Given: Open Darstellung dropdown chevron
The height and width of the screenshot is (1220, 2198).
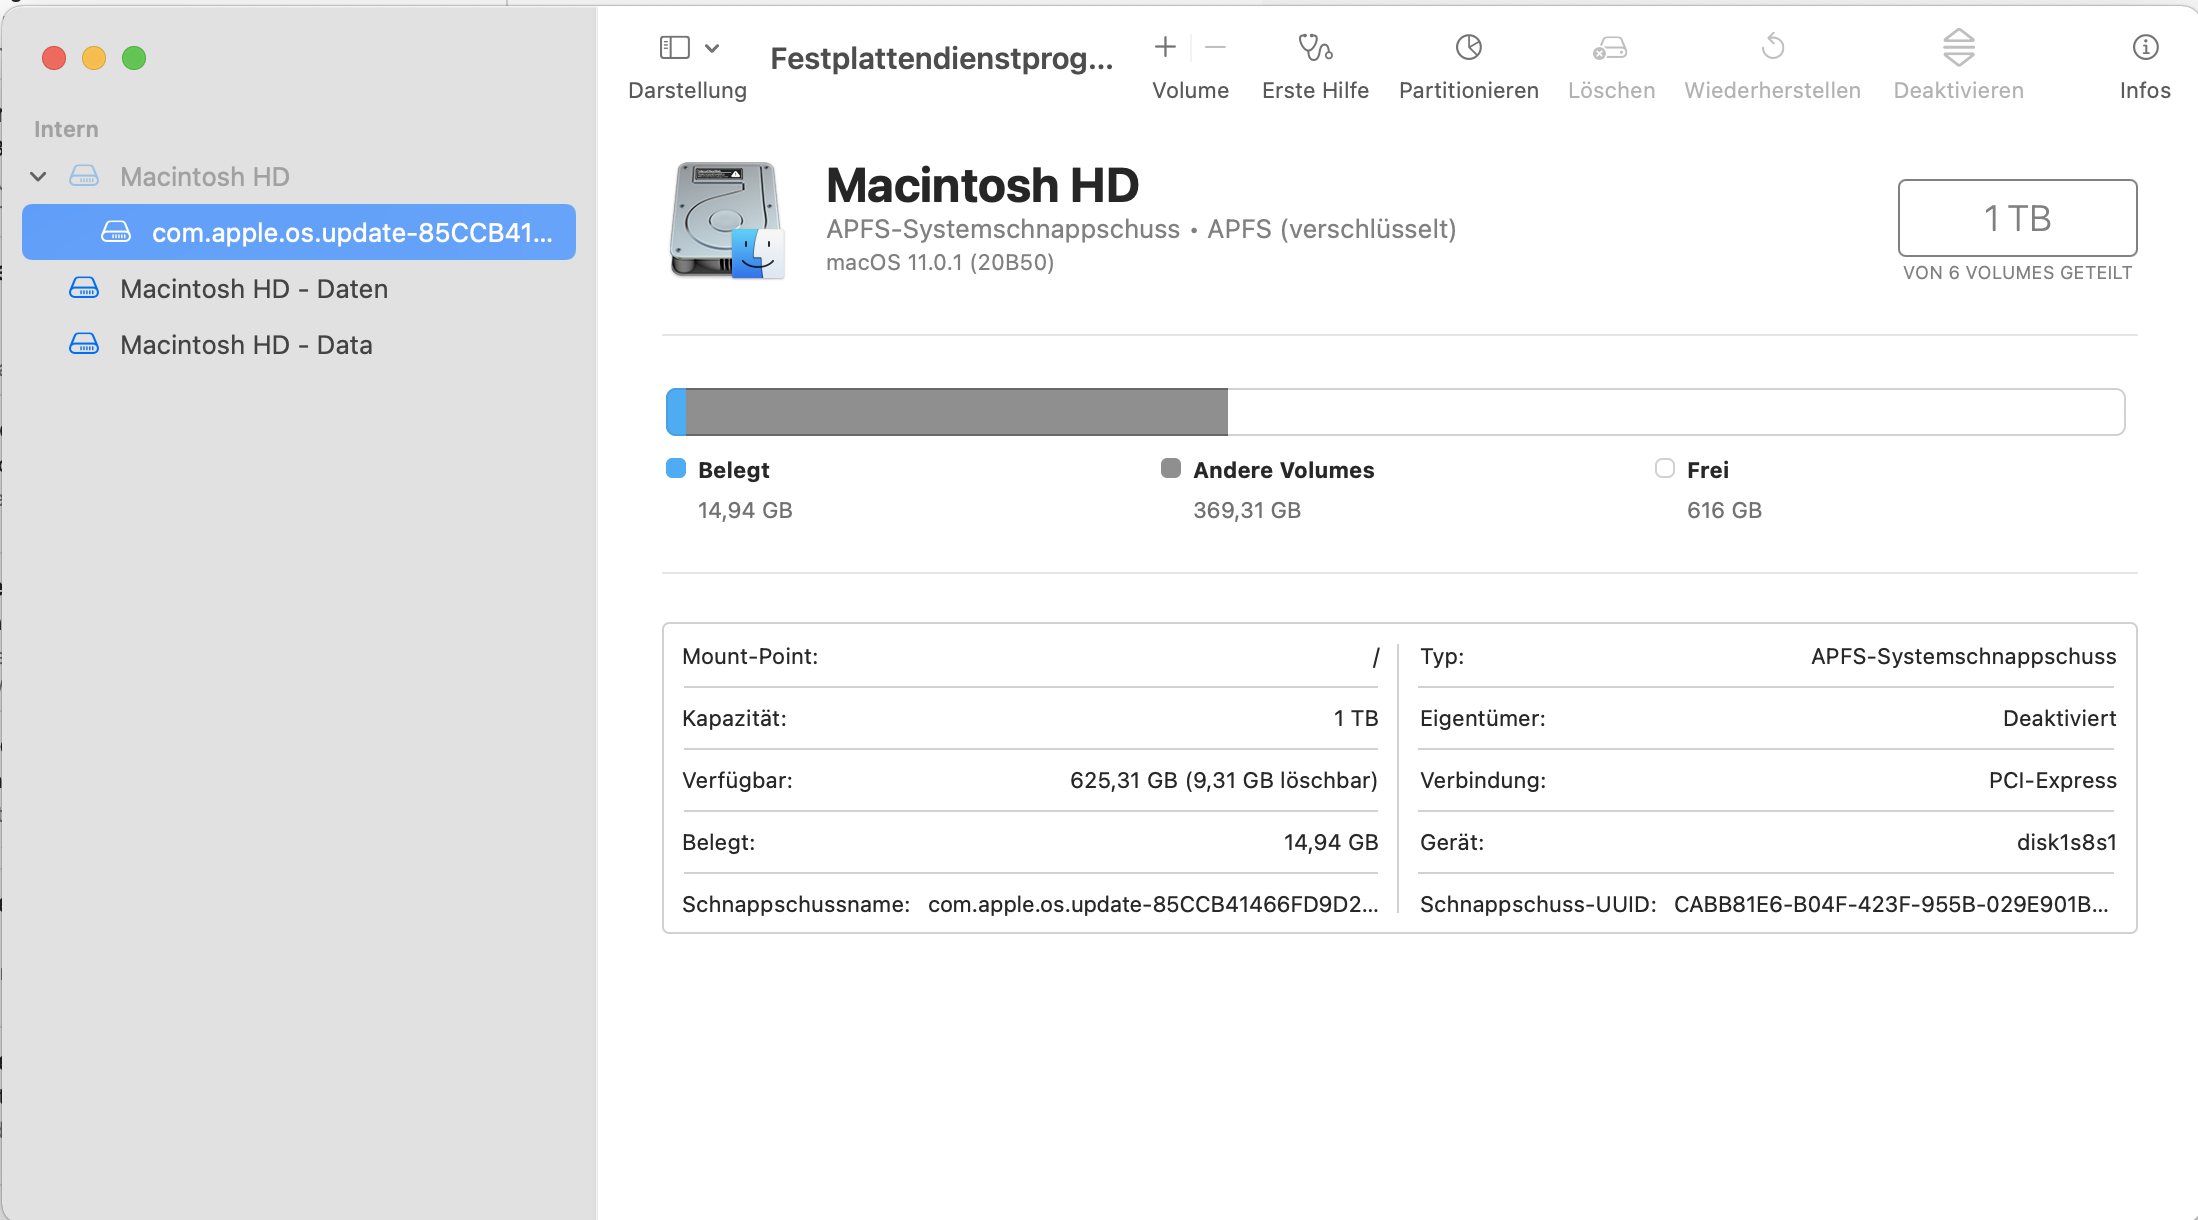Looking at the screenshot, I should pyautogui.click(x=712, y=48).
